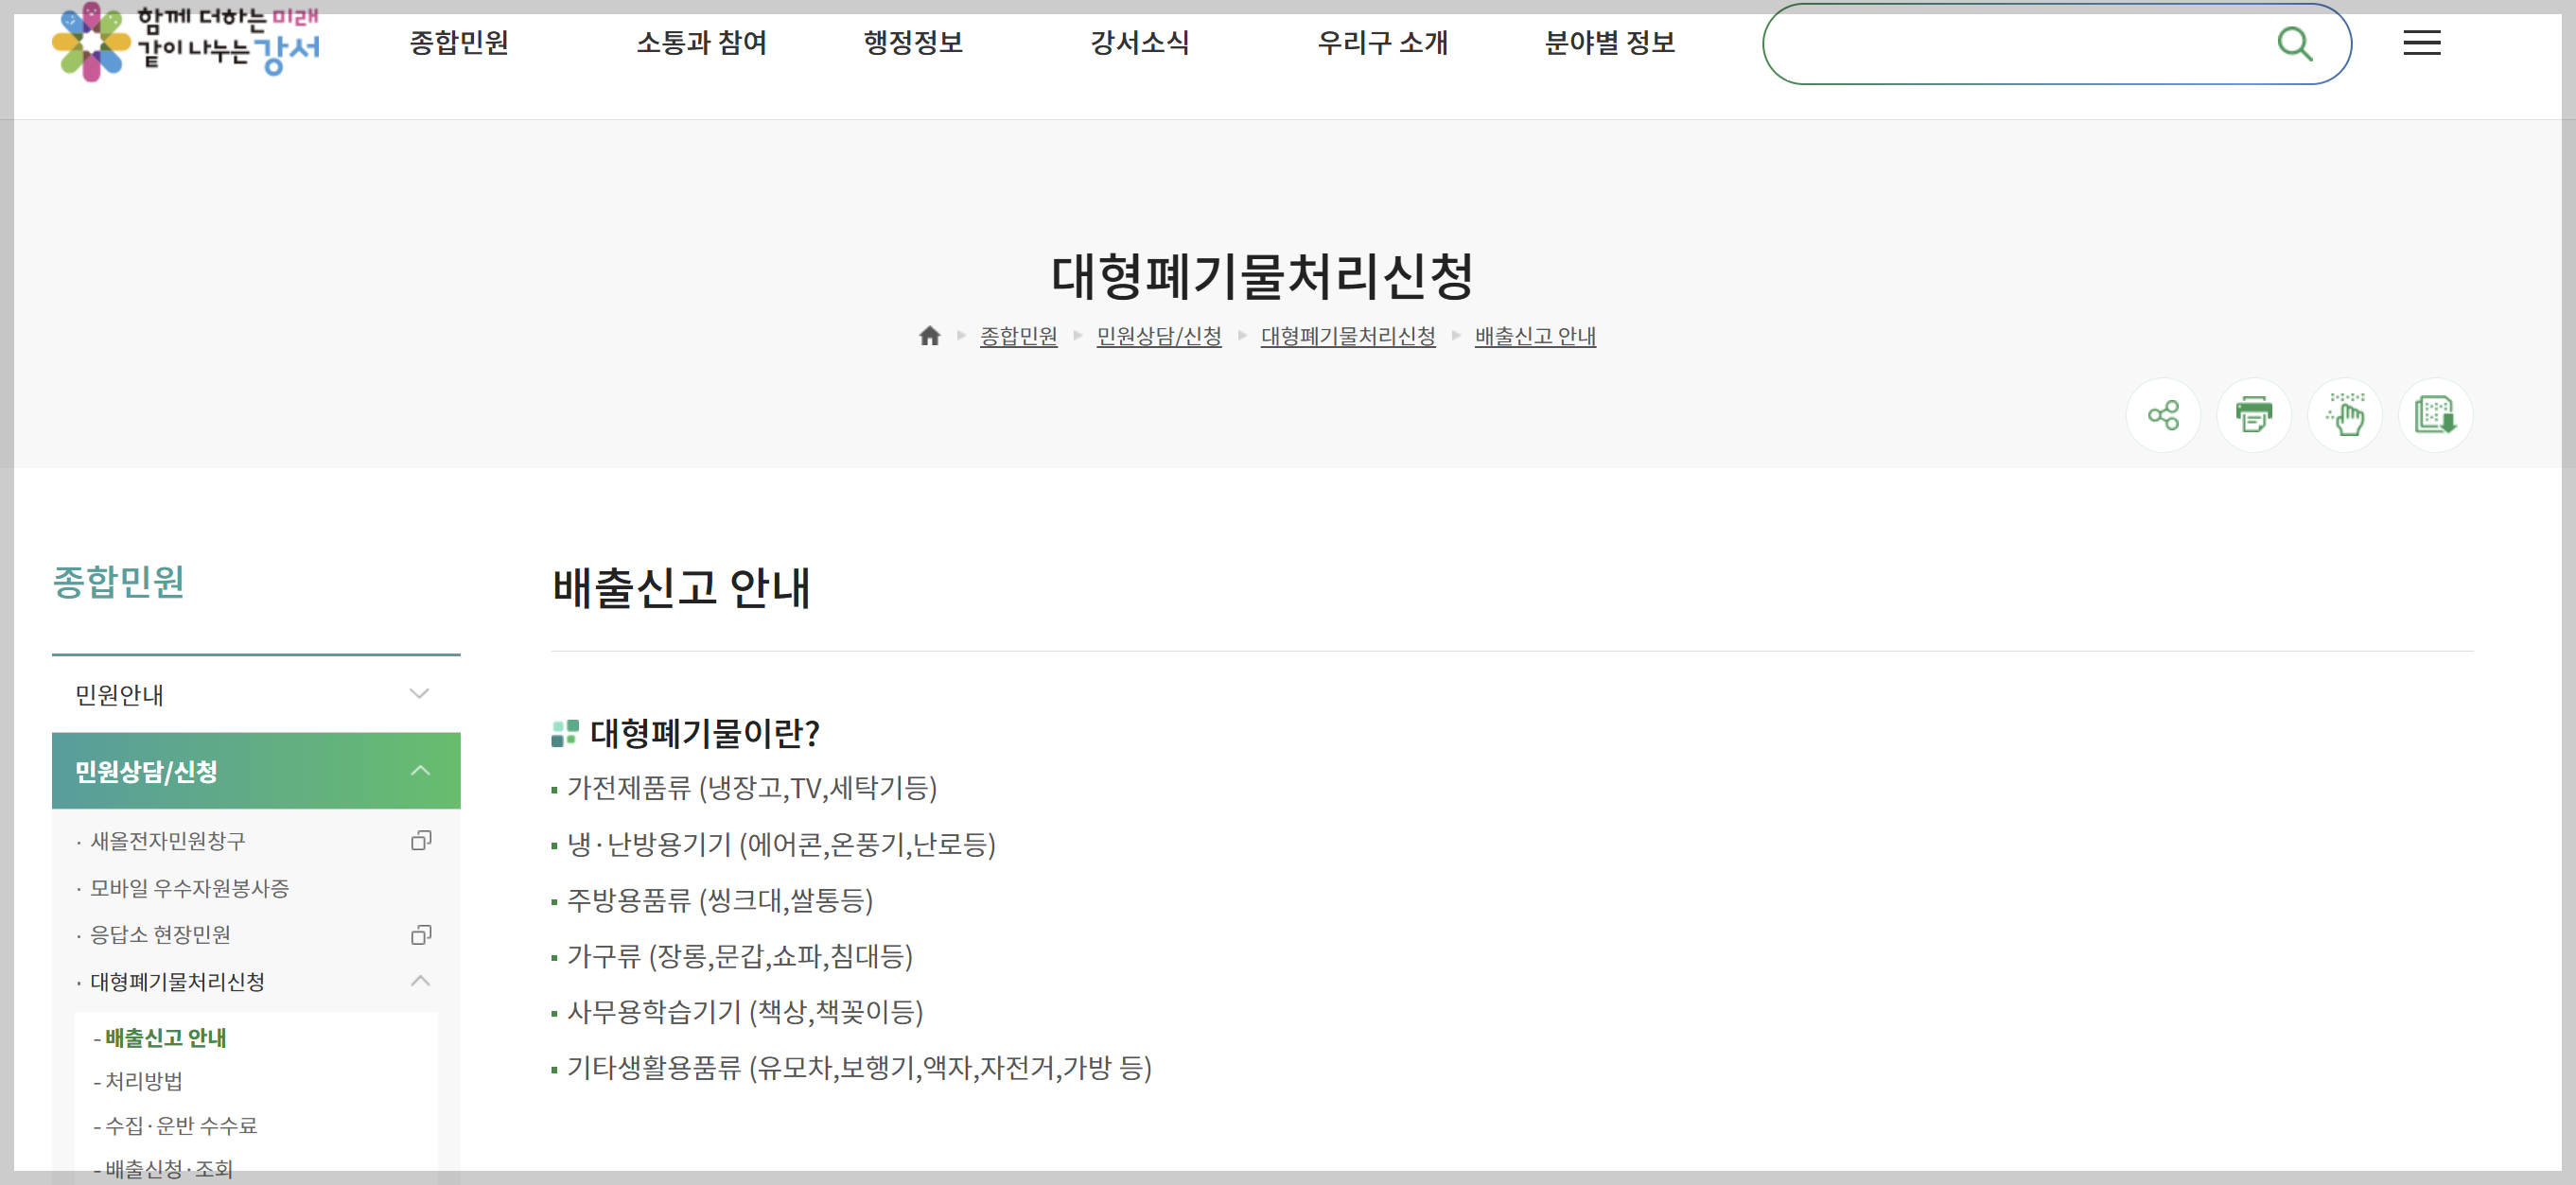The height and width of the screenshot is (1185, 2576).
Task: Click the print page icon
Action: 2253,415
